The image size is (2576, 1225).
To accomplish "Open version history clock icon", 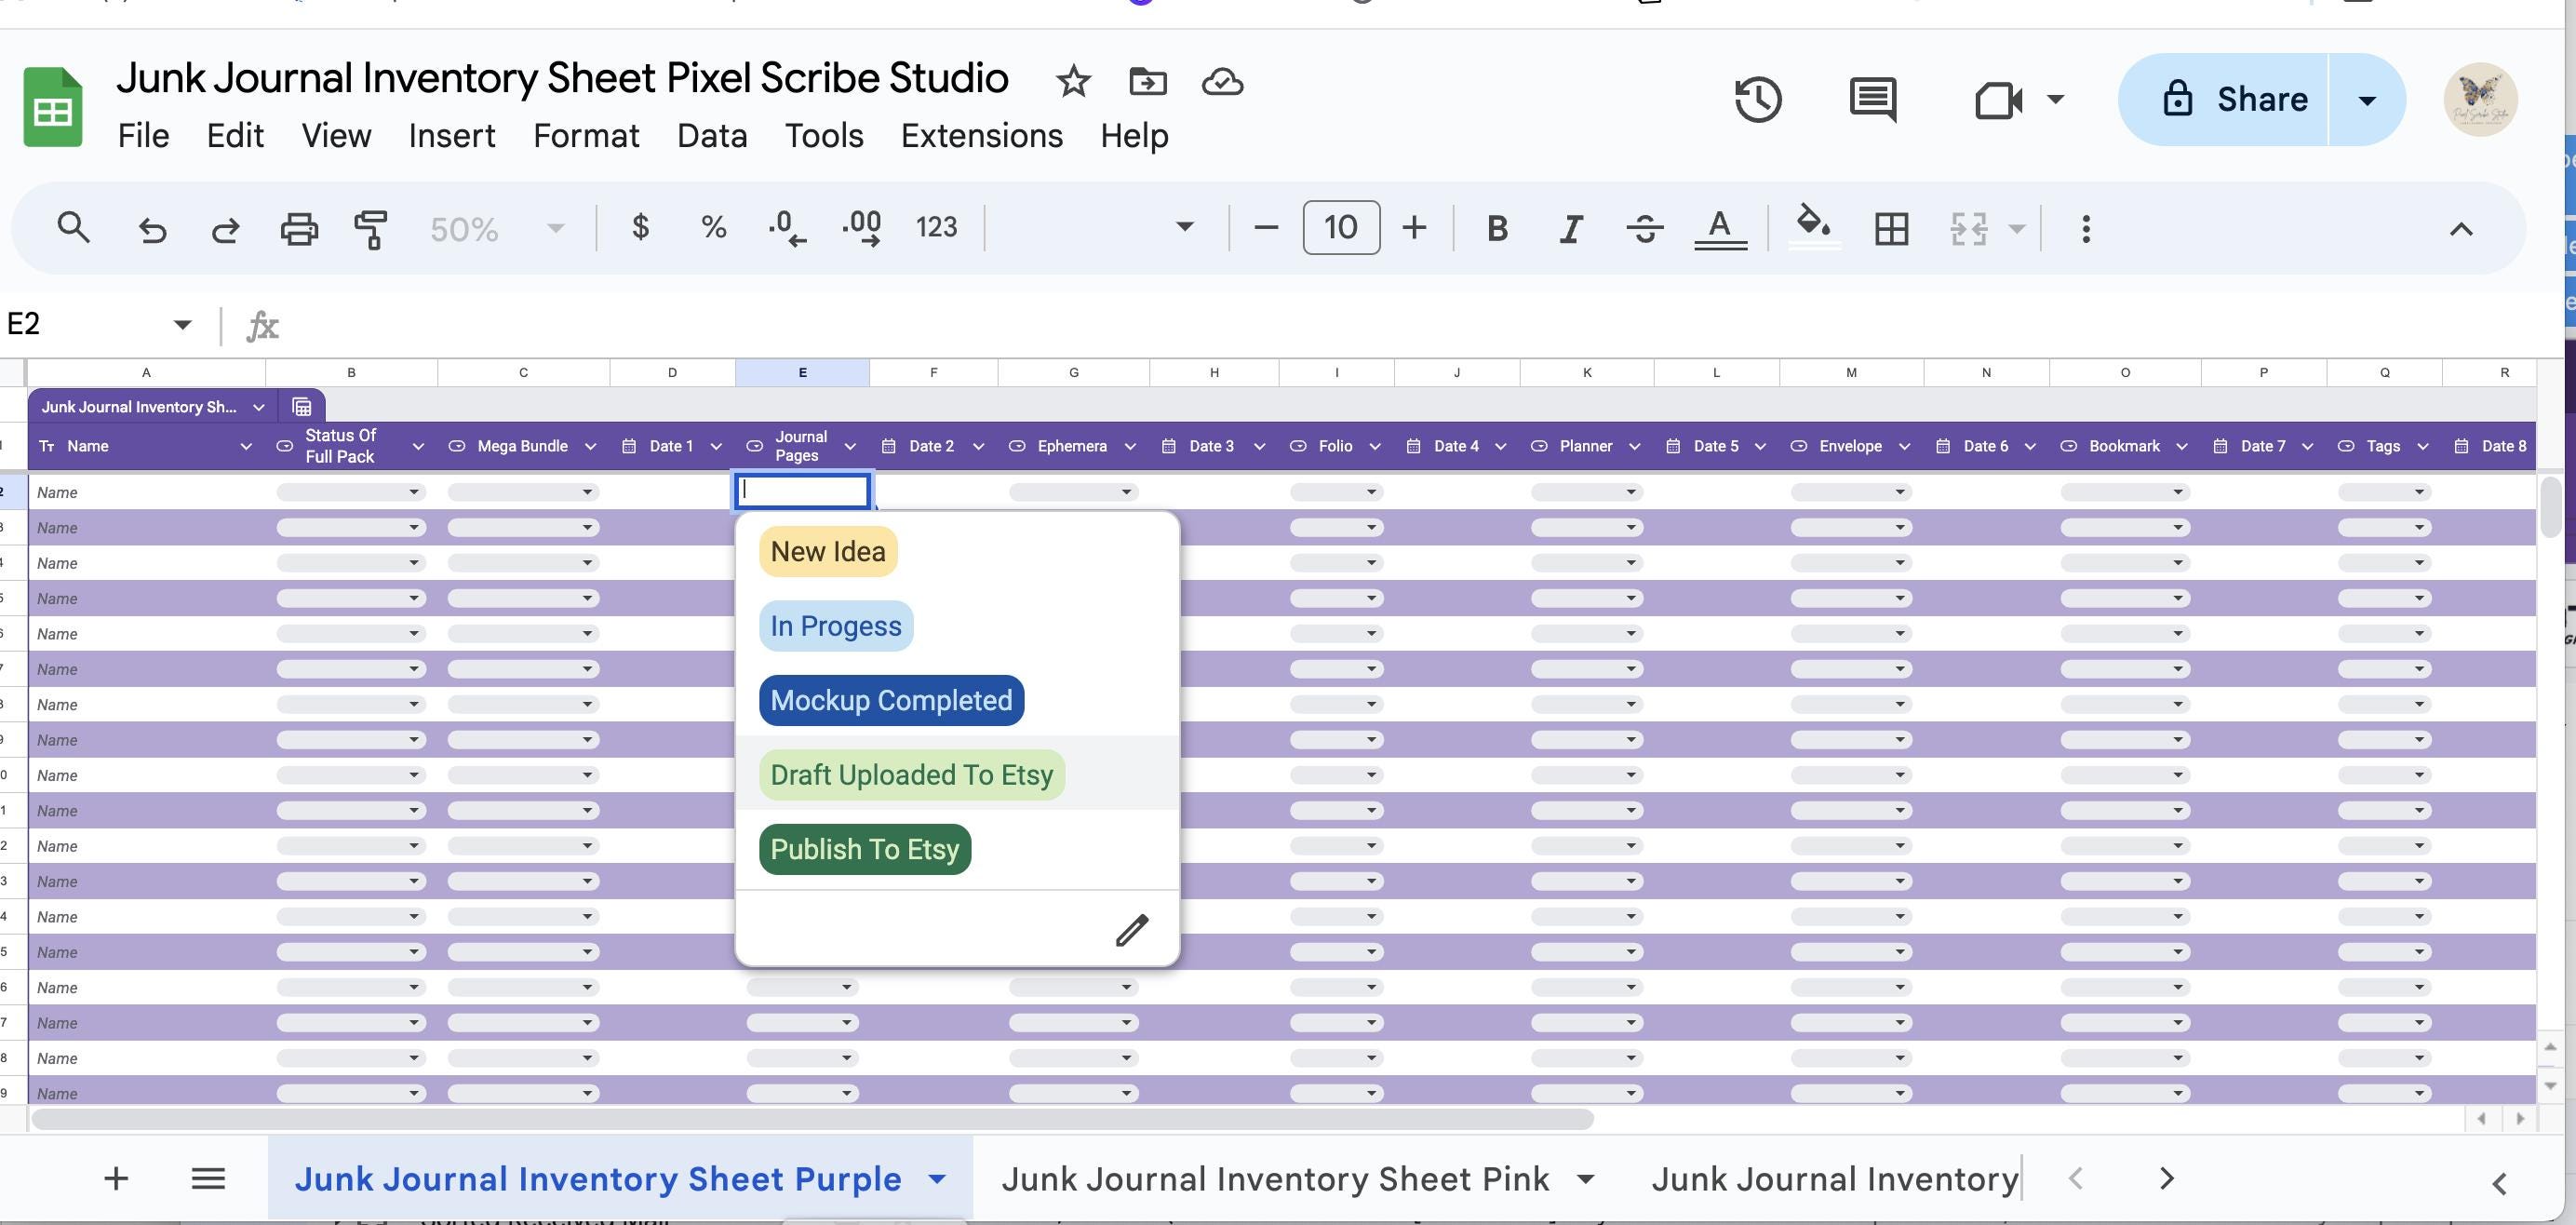I will [1759, 99].
